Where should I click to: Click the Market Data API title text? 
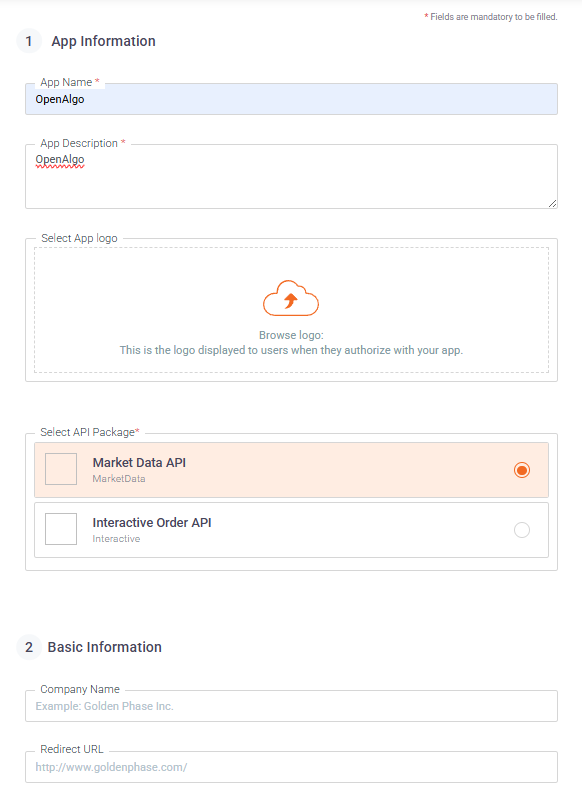coord(139,462)
